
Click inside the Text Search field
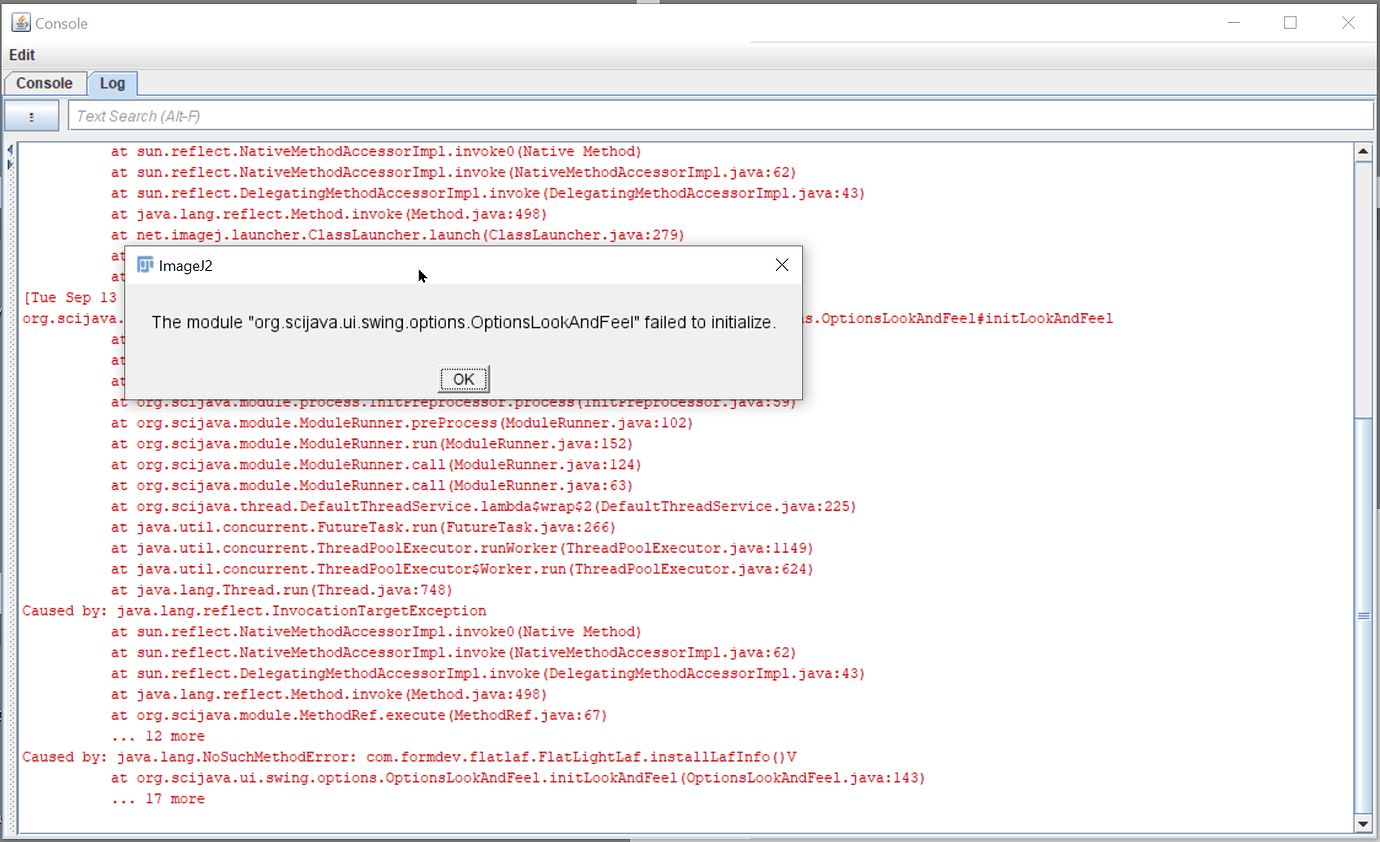(x=300, y=115)
